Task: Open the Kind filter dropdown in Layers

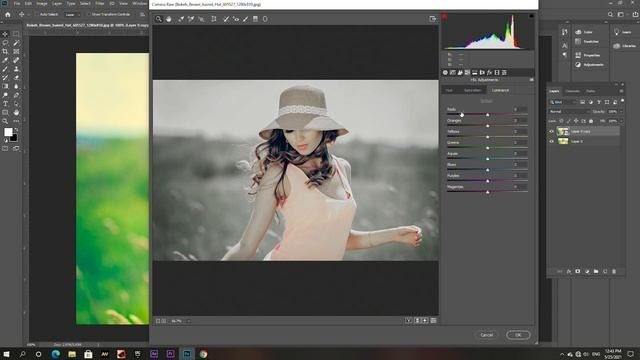Action: (x=562, y=102)
